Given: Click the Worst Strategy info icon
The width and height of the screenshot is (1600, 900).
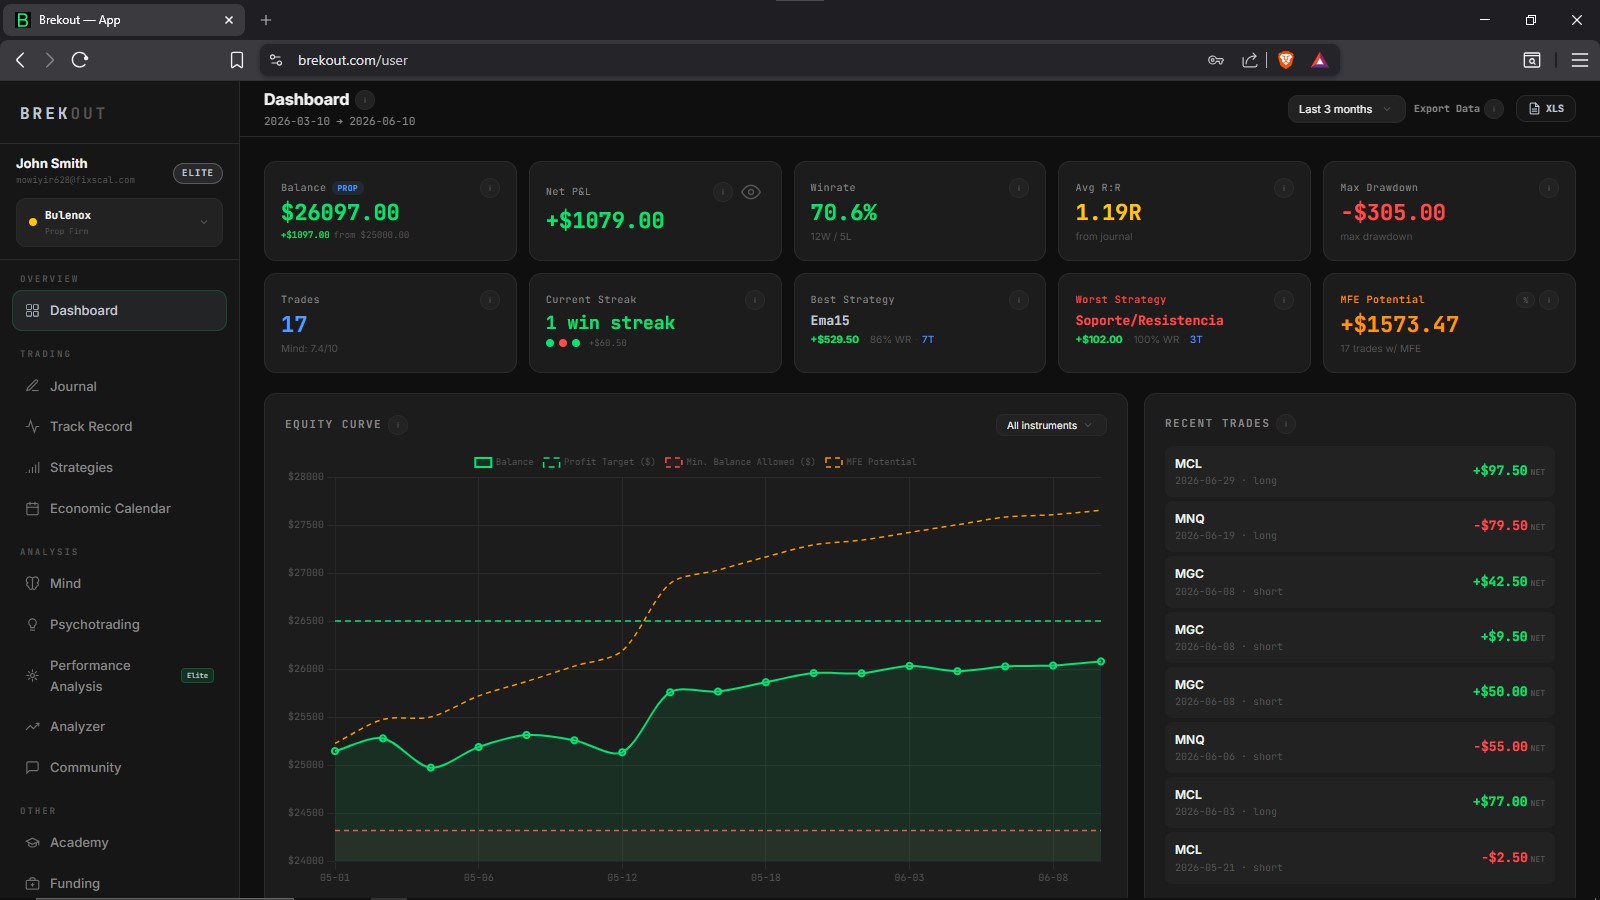Looking at the screenshot, I should pos(1284,300).
